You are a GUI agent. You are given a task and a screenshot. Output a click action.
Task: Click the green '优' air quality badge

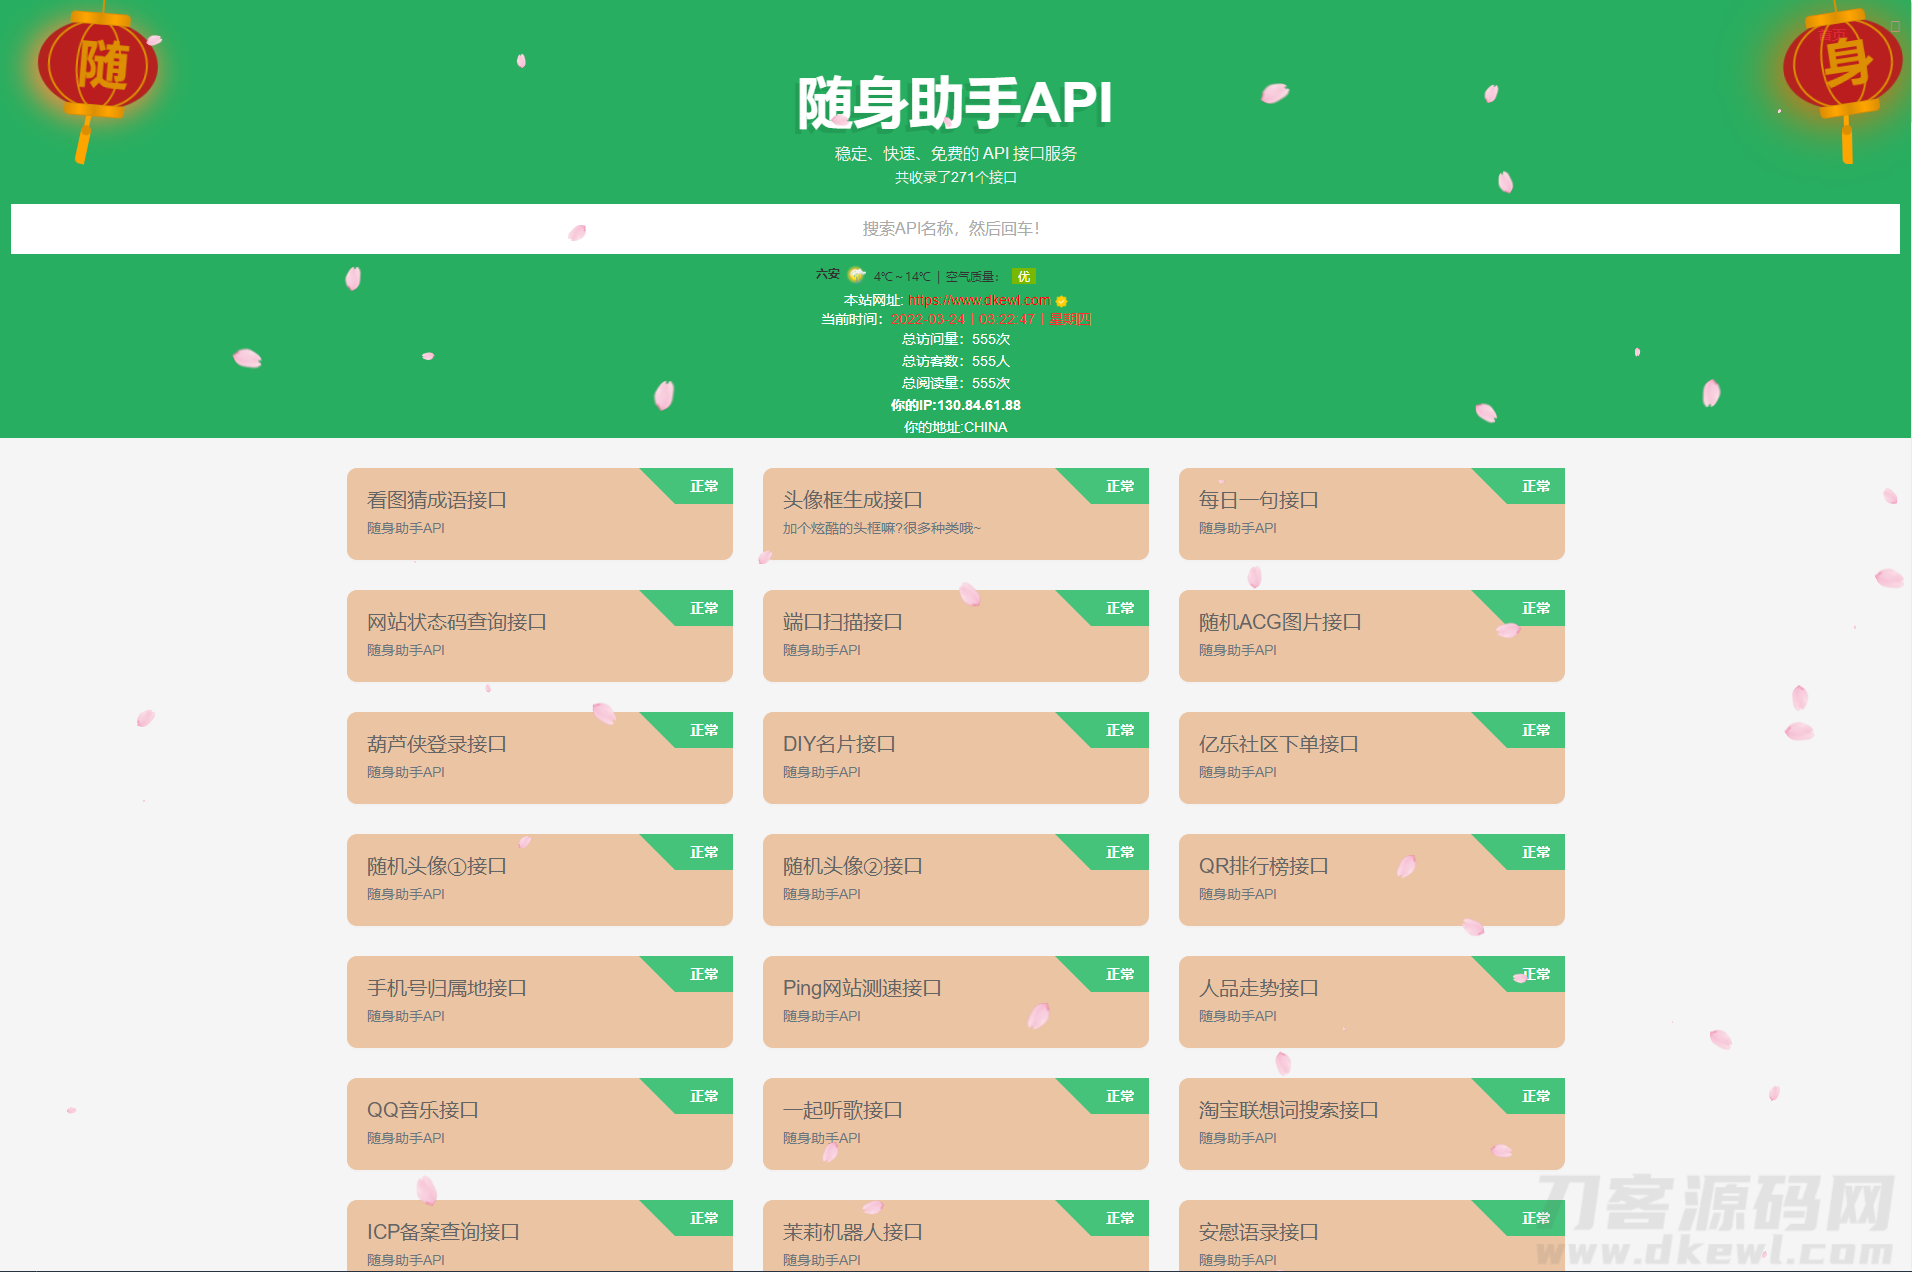point(1022,277)
